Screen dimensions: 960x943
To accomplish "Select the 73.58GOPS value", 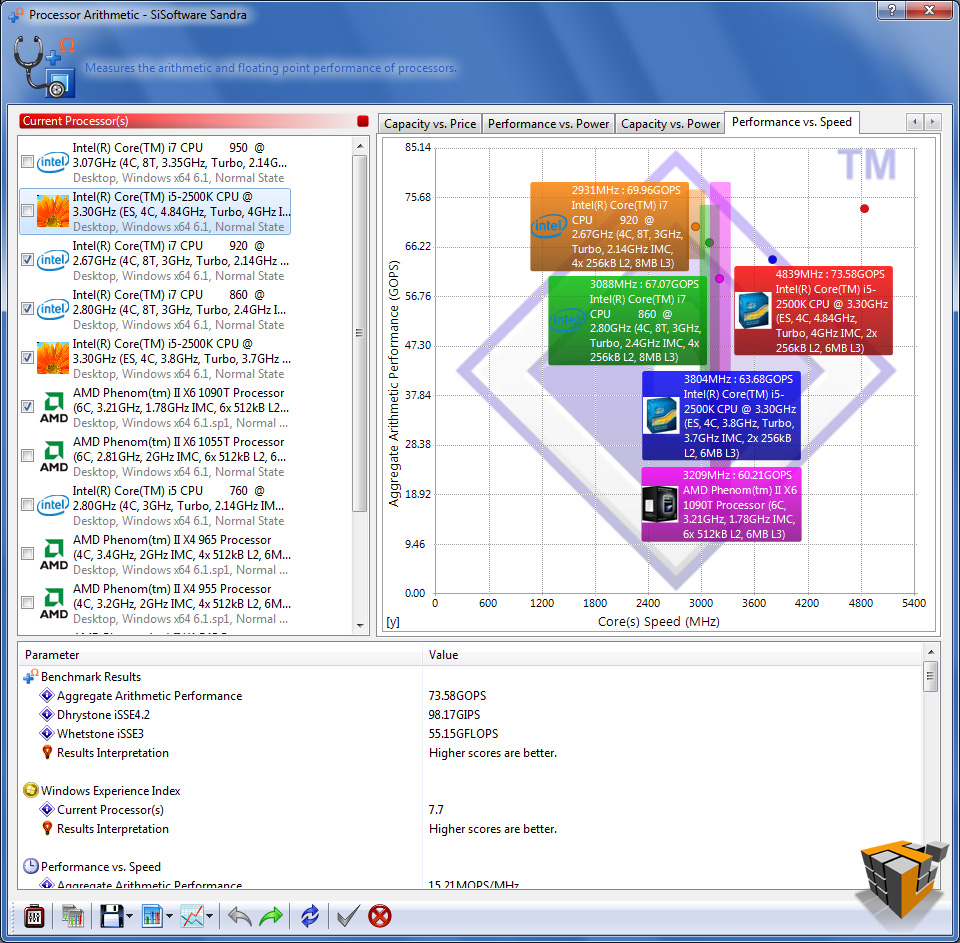I will (x=457, y=696).
